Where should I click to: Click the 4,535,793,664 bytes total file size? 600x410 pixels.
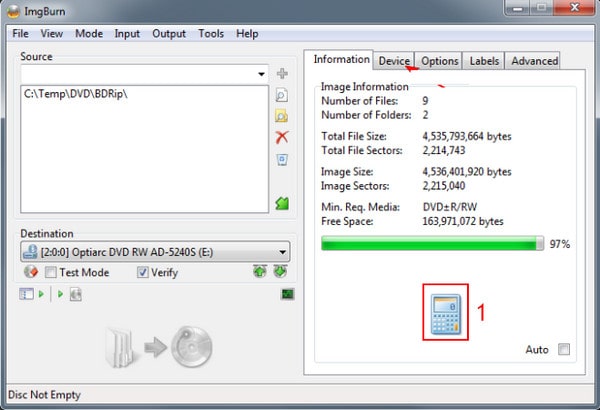[x=467, y=136]
